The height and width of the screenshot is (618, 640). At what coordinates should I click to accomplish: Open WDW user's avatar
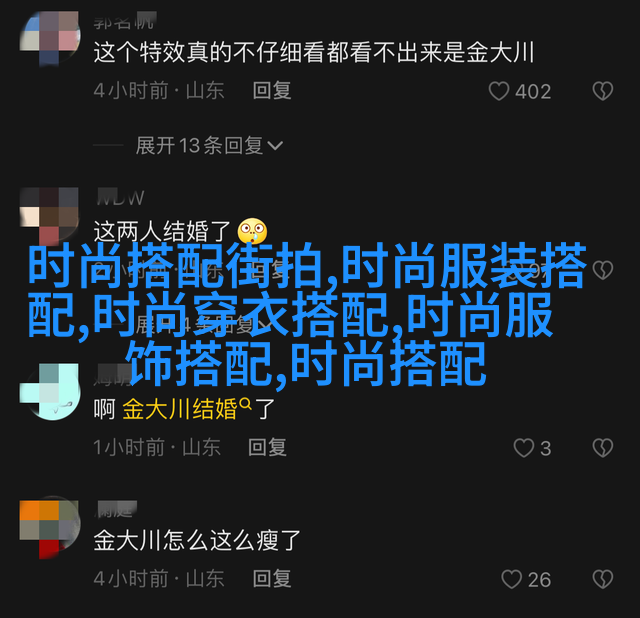tap(50, 216)
